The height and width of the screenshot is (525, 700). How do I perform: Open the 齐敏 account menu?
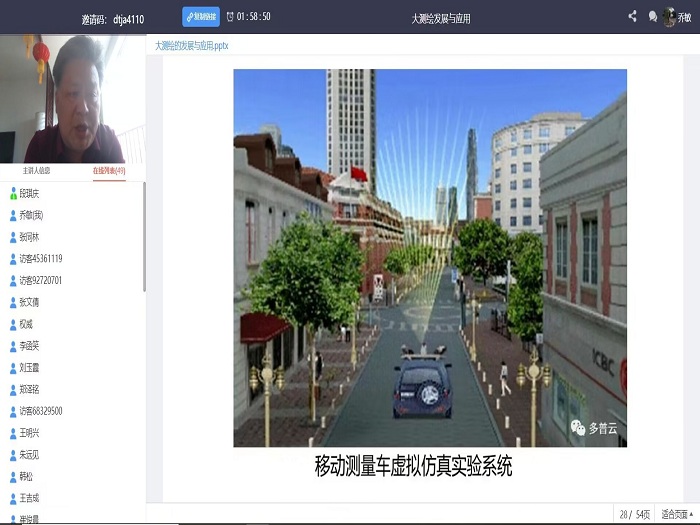(685, 17)
